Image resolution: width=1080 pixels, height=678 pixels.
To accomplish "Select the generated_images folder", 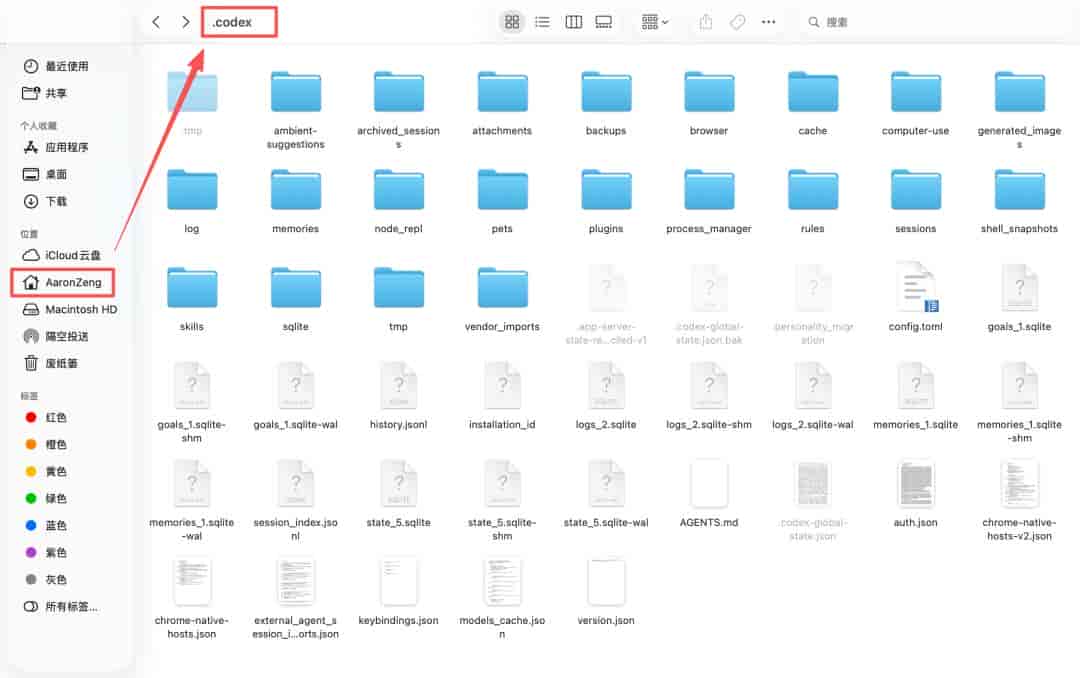I will pyautogui.click(x=1019, y=109).
